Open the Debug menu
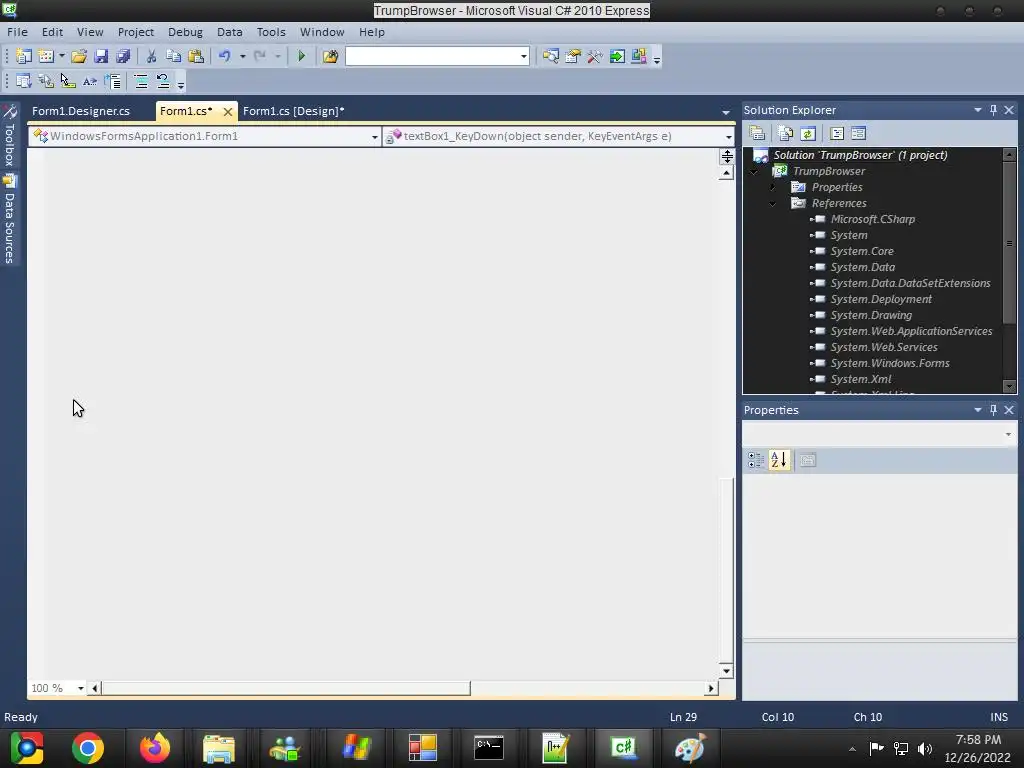 coord(185,32)
